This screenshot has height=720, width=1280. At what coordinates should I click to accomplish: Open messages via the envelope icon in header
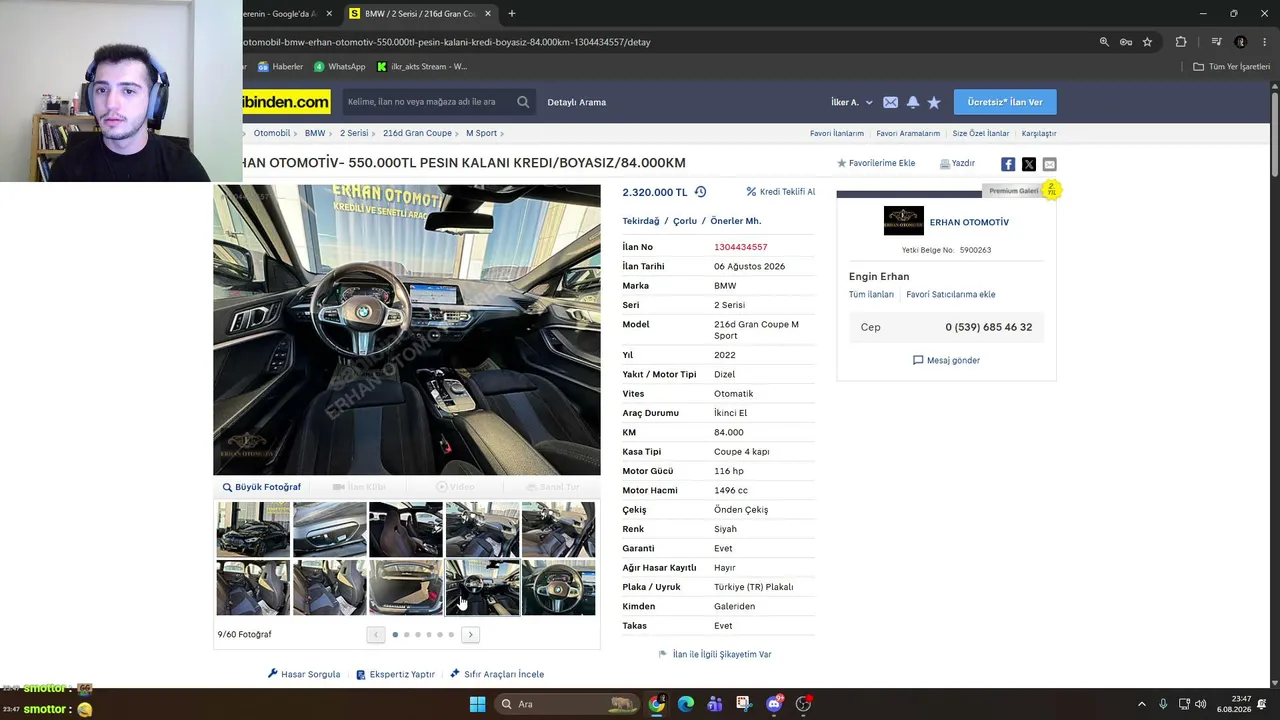[x=890, y=102]
